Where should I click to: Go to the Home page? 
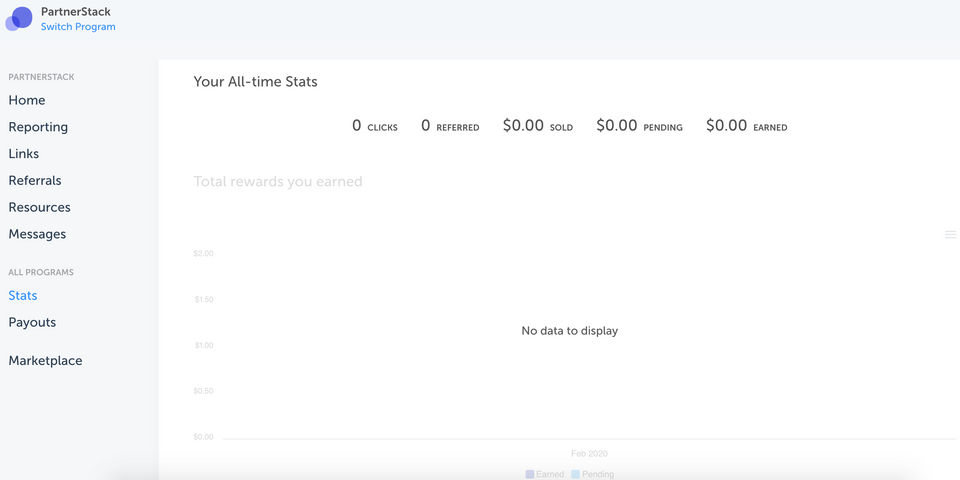point(27,100)
